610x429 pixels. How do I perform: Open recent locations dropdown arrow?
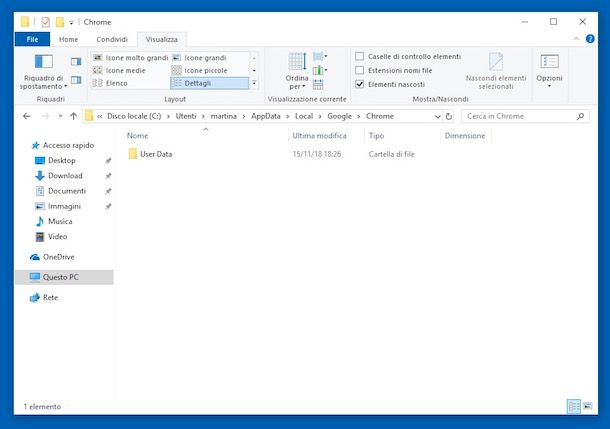[x=60, y=116]
